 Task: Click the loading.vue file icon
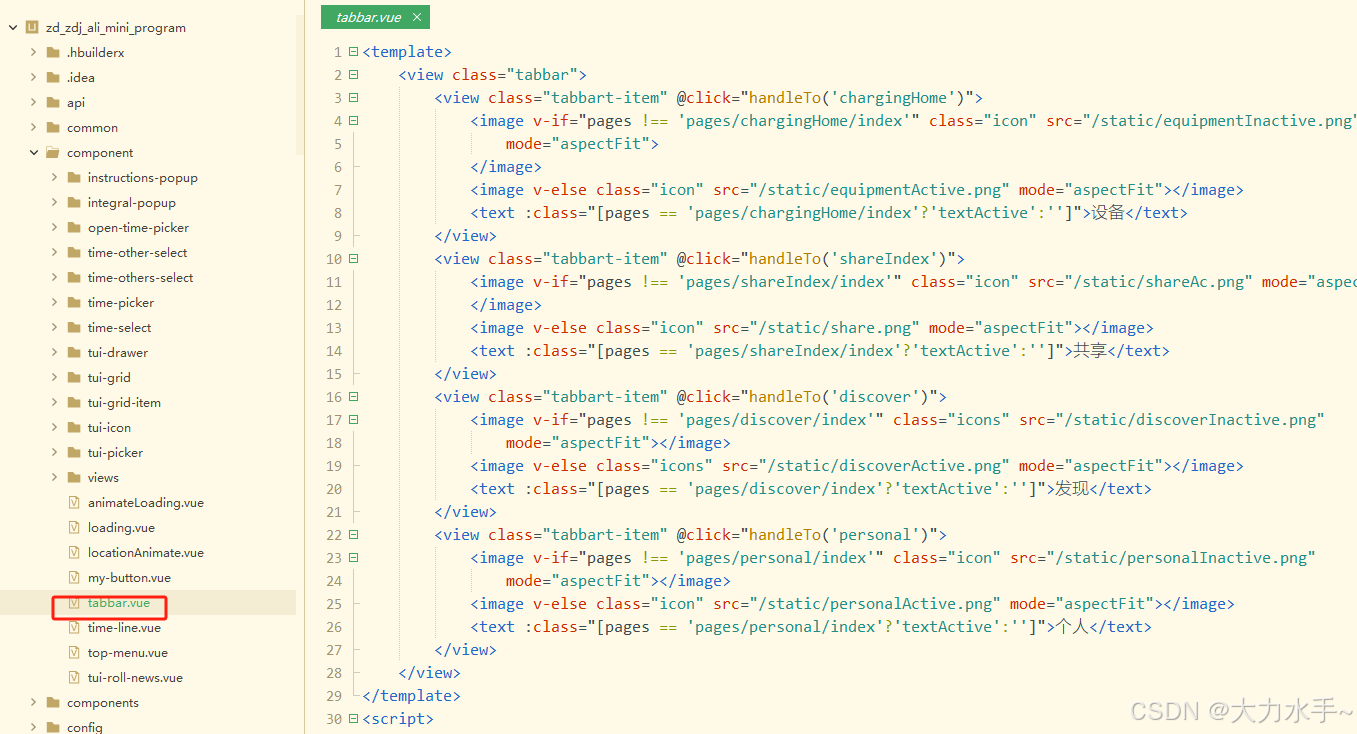tap(74, 527)
